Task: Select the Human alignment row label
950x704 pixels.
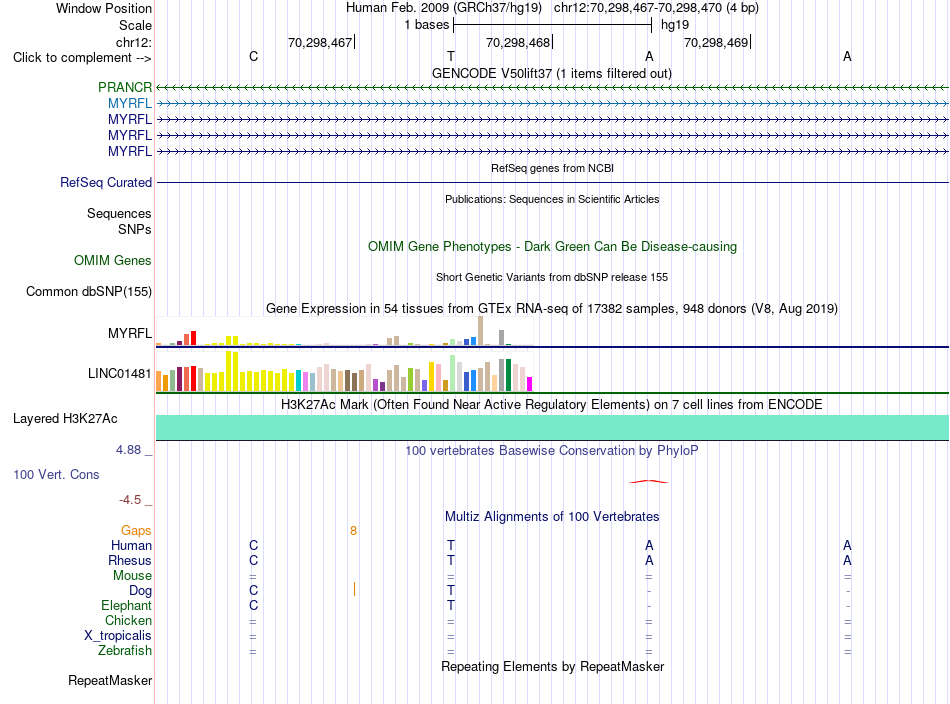Action: [131, 545]
